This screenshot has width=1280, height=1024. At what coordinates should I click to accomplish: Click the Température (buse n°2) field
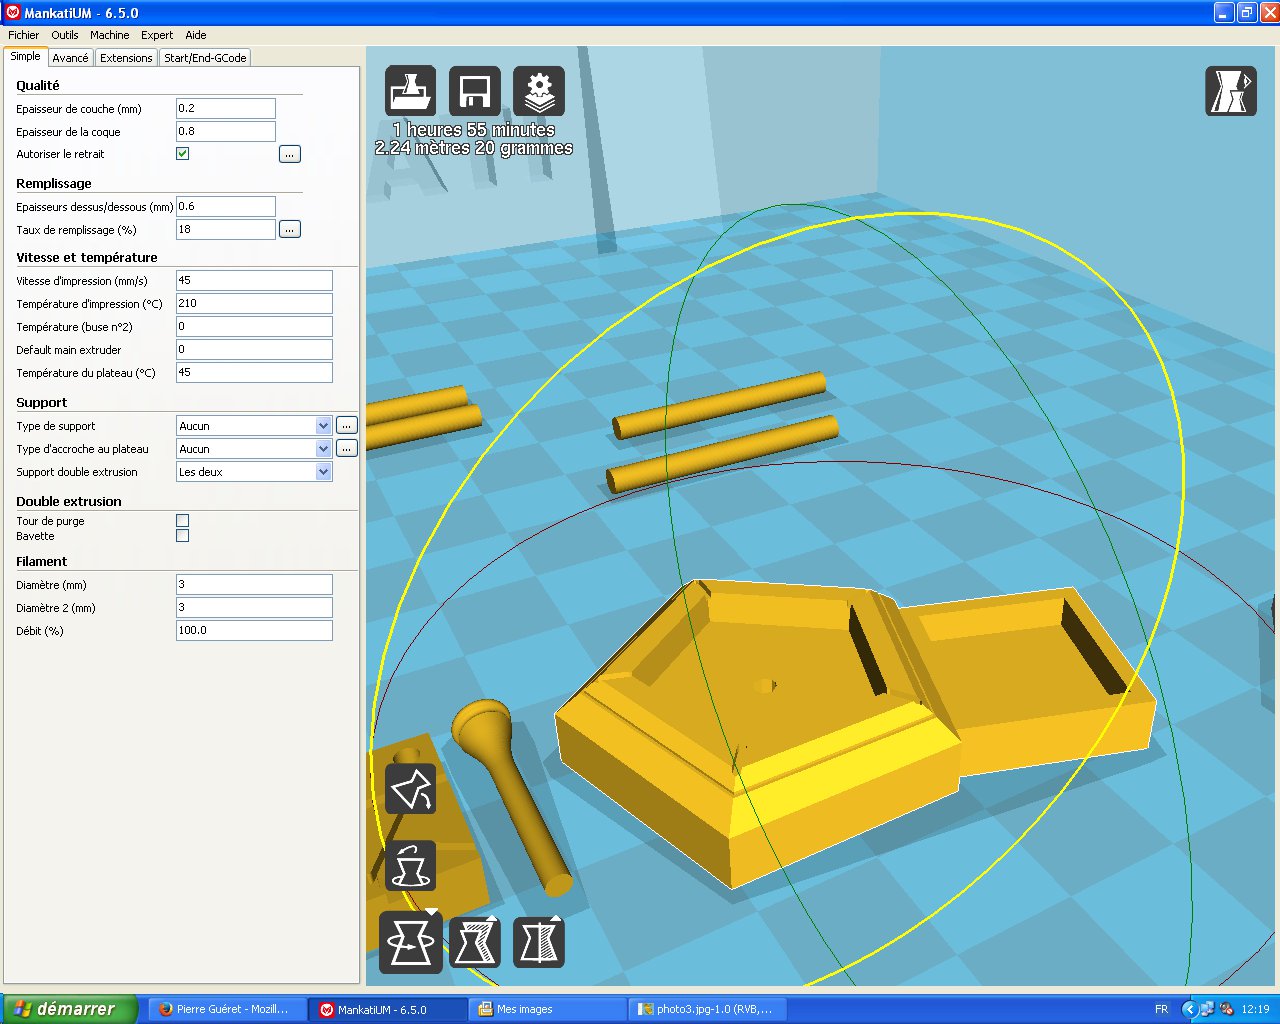[254, 326]
